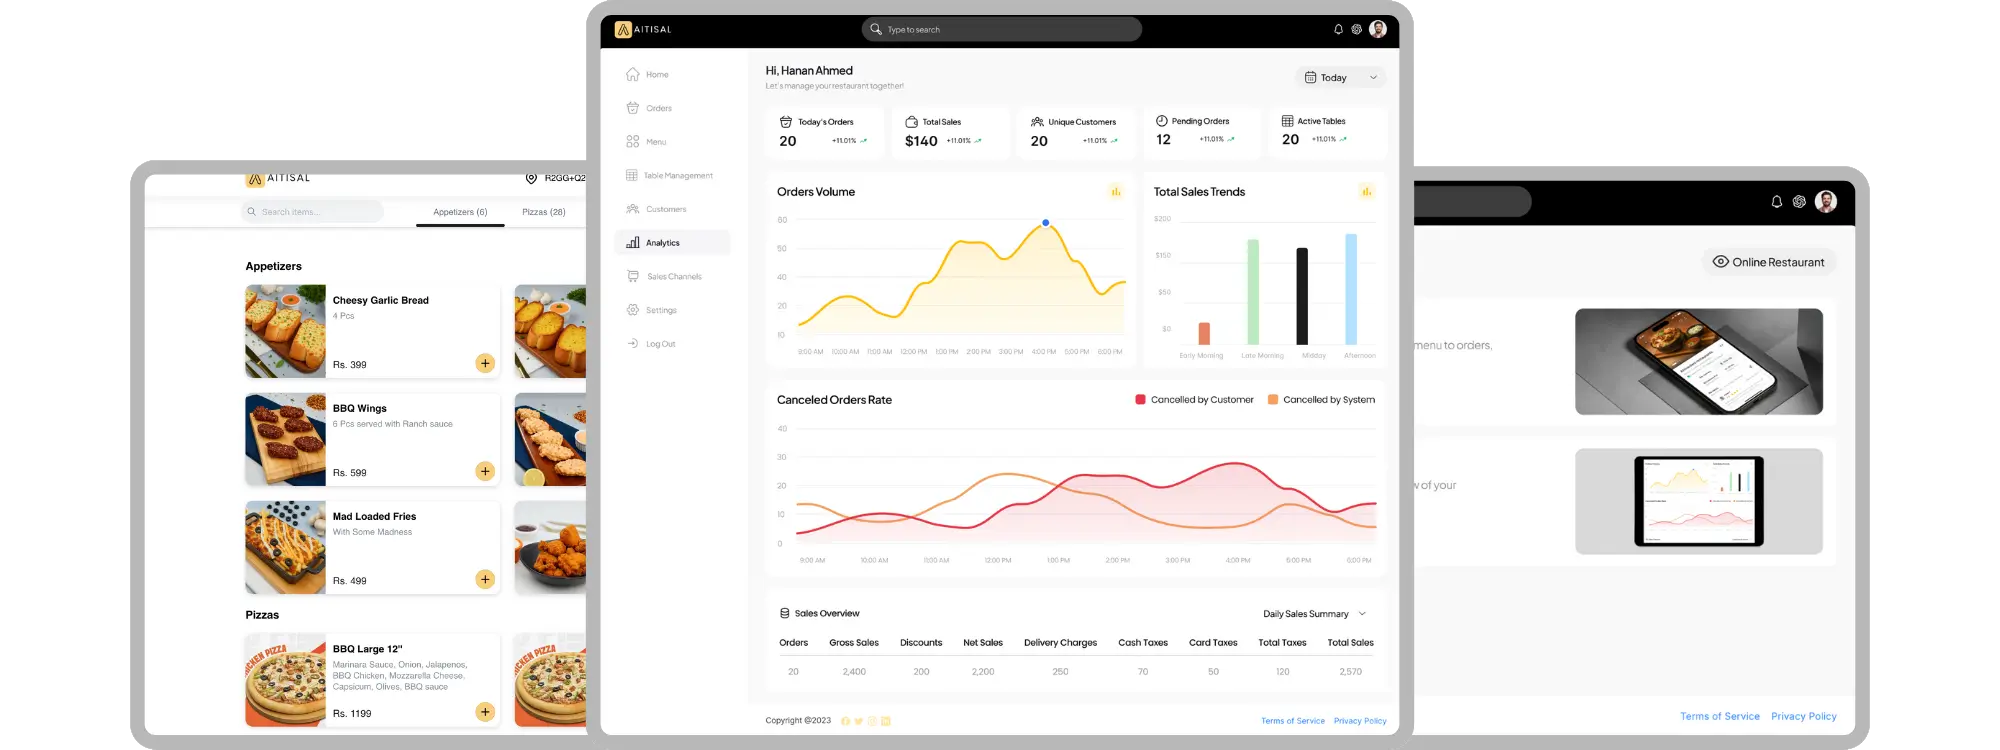Add Cheesy Garlic Bread with plus button
Viewport: 2000px width, 750px height.
[x=485, y=363]
